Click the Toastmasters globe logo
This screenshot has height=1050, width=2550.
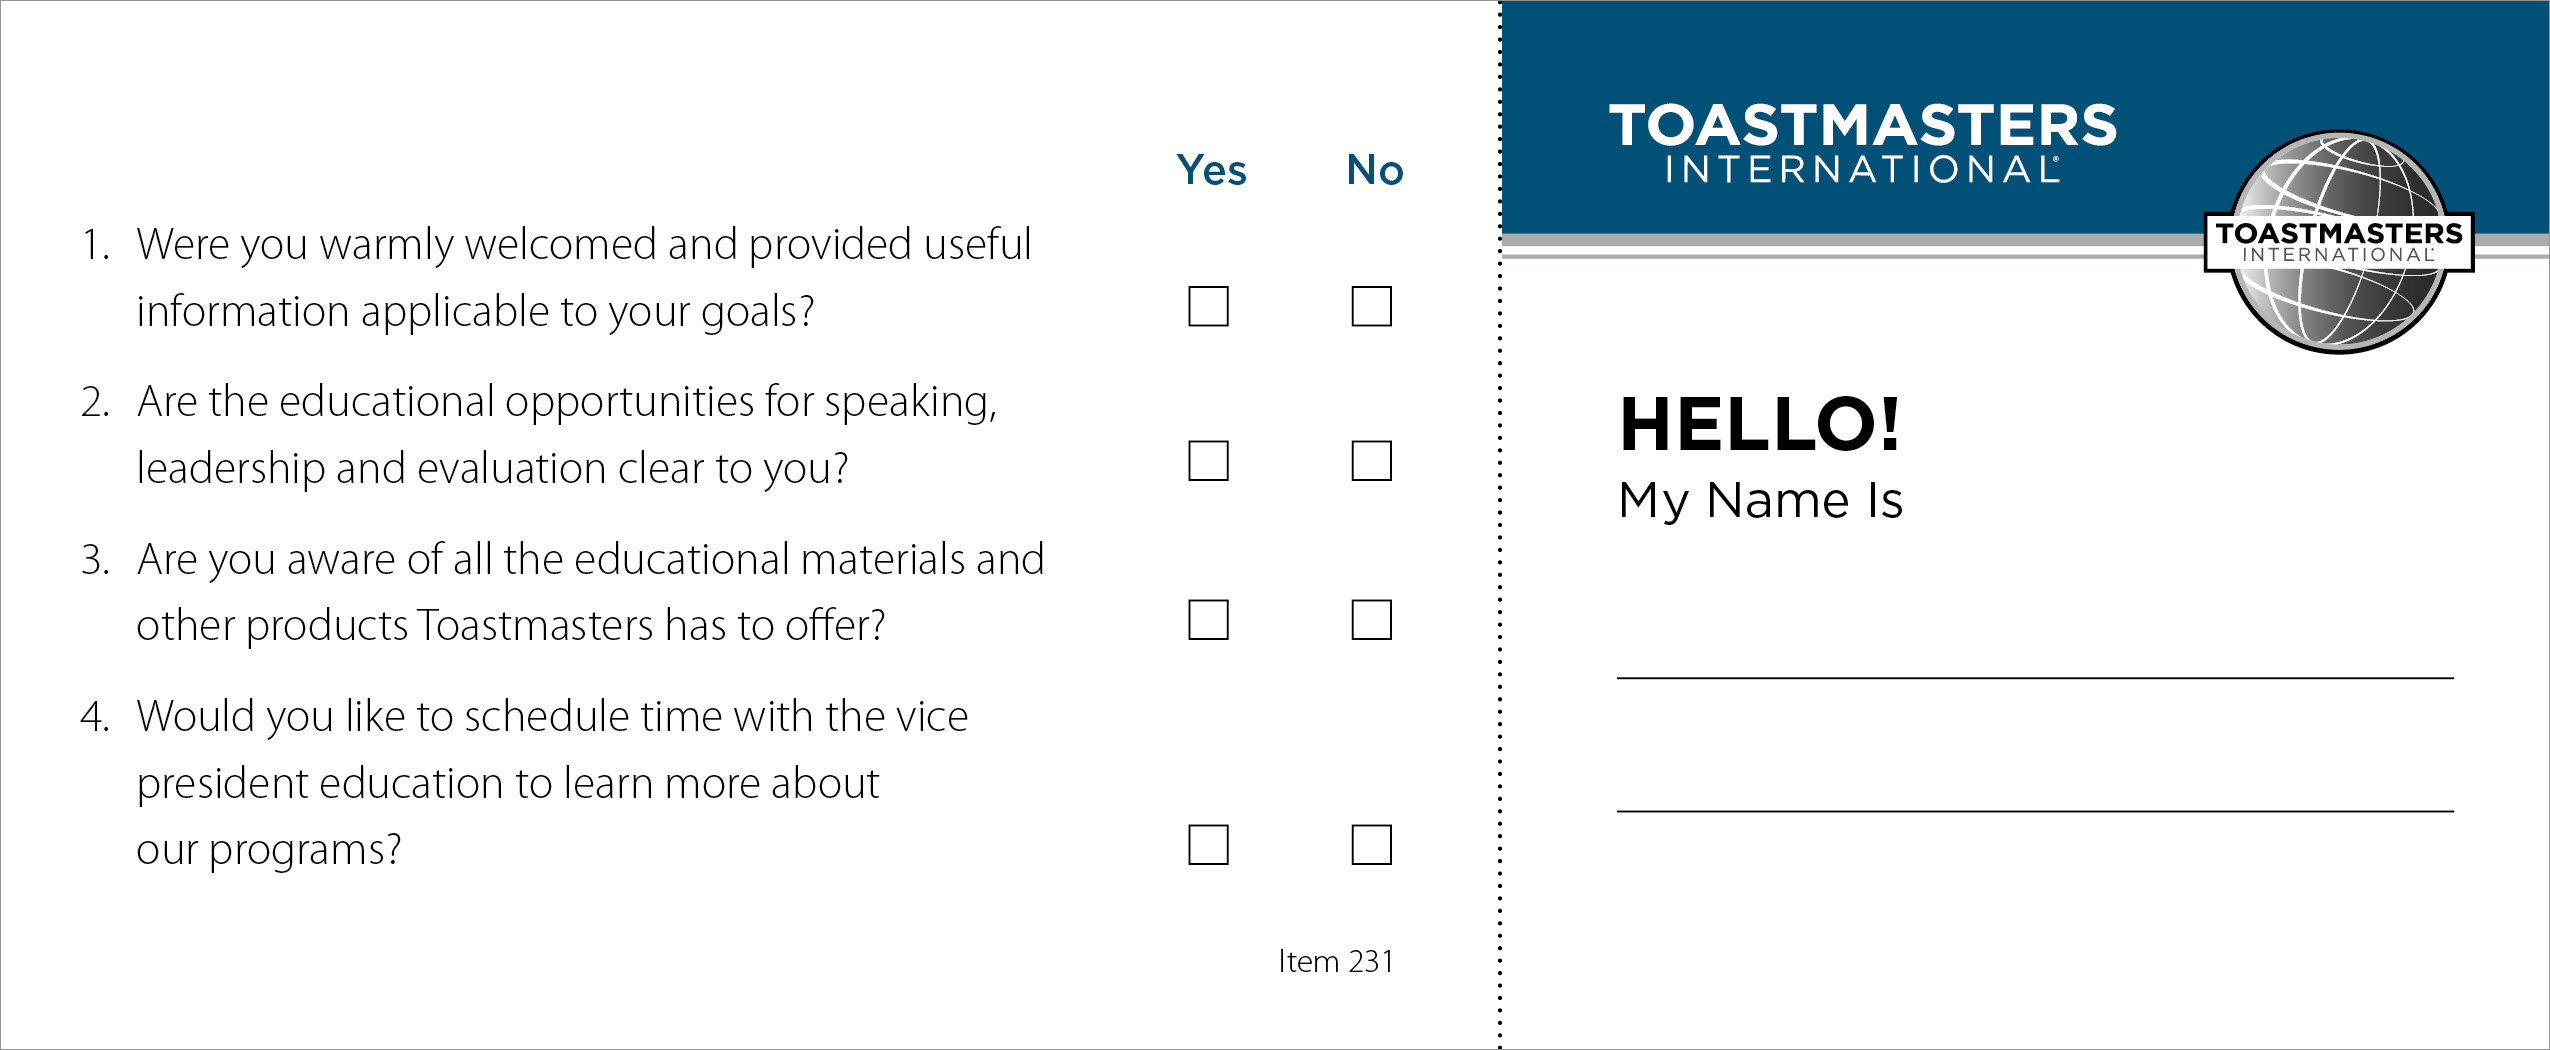[x=2339, y=242]
